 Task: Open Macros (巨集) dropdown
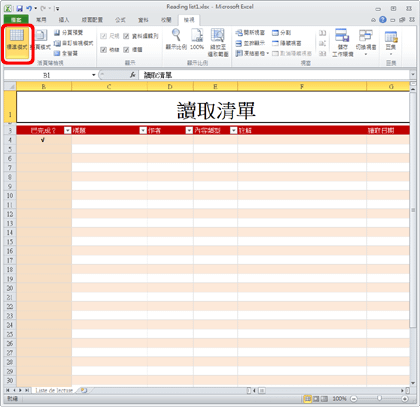391,42
